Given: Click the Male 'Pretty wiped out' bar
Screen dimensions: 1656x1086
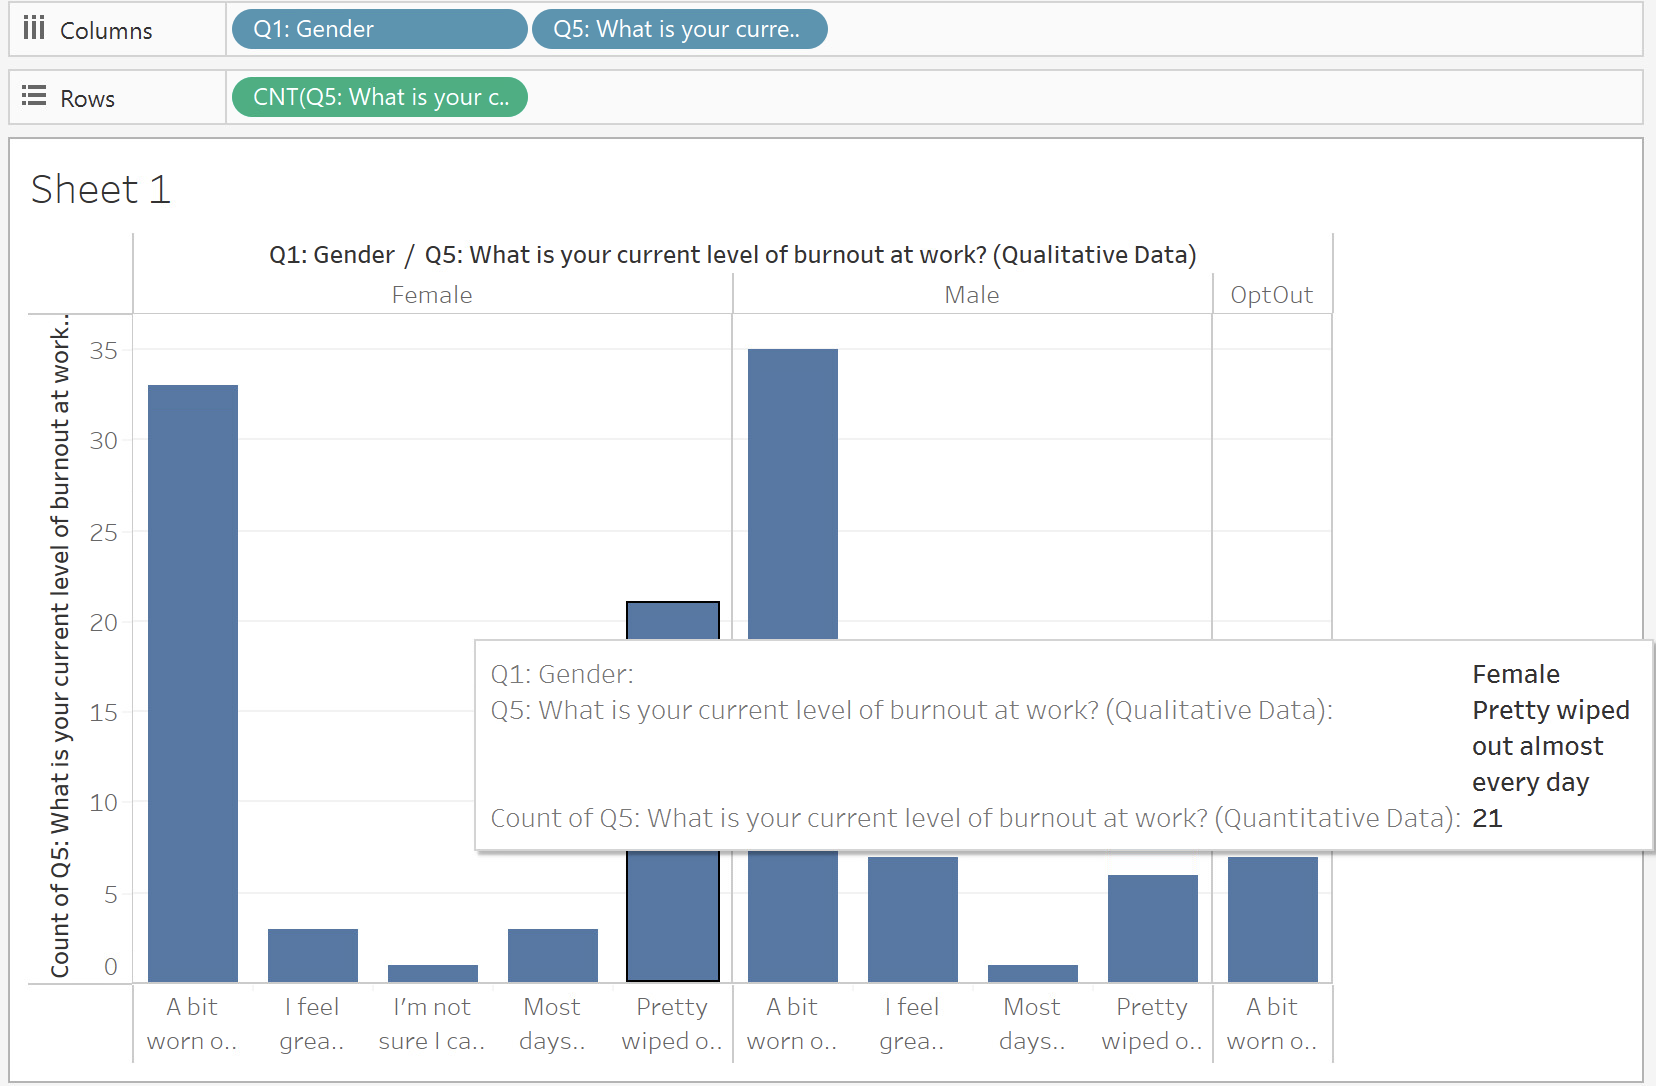Looking at the screenshot, I should click(x=1153, y=928).
